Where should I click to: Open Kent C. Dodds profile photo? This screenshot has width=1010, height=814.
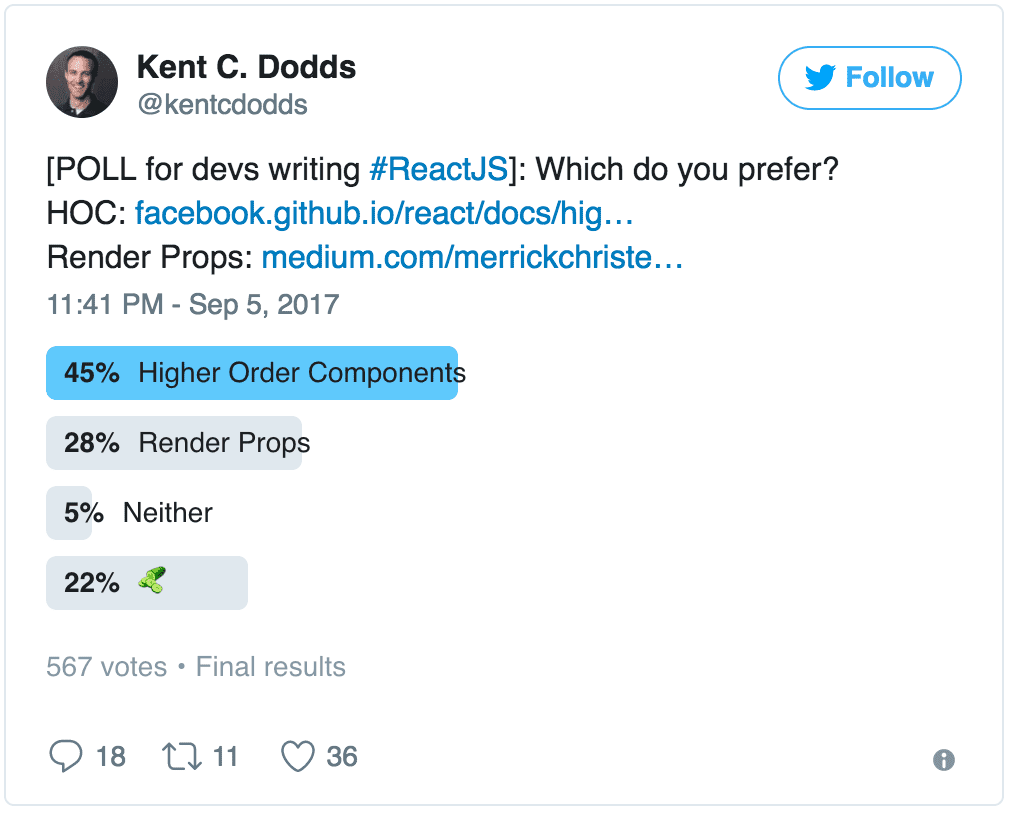coord(82,82)
